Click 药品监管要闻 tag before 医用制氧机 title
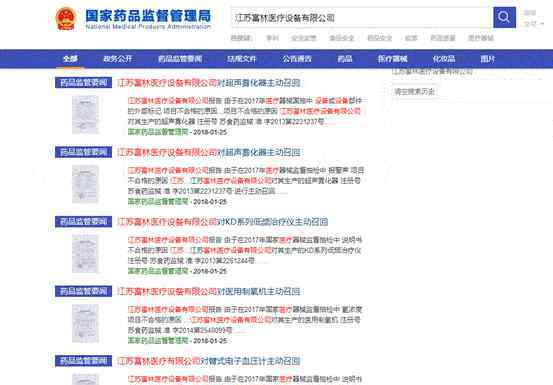The width and height of the screenshot is (553, 385). pyautogui.click(x=84, y=291)
